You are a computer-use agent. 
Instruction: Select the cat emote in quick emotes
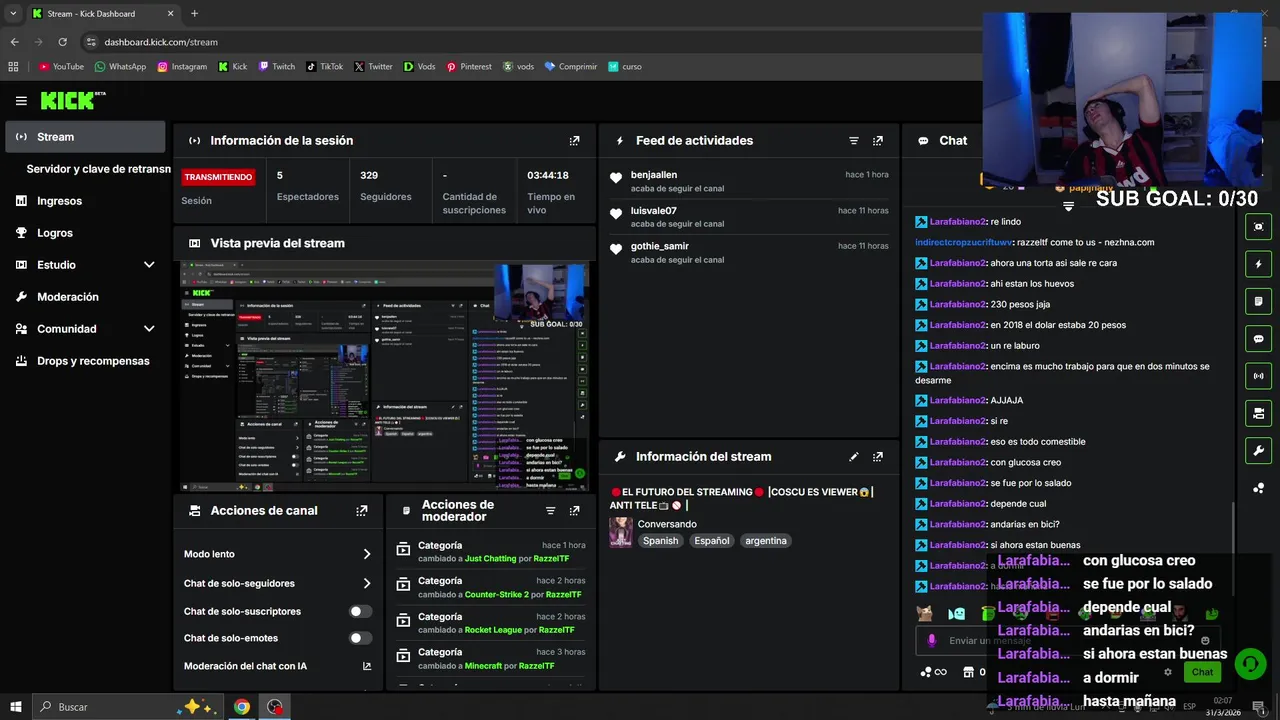(926, 613)
